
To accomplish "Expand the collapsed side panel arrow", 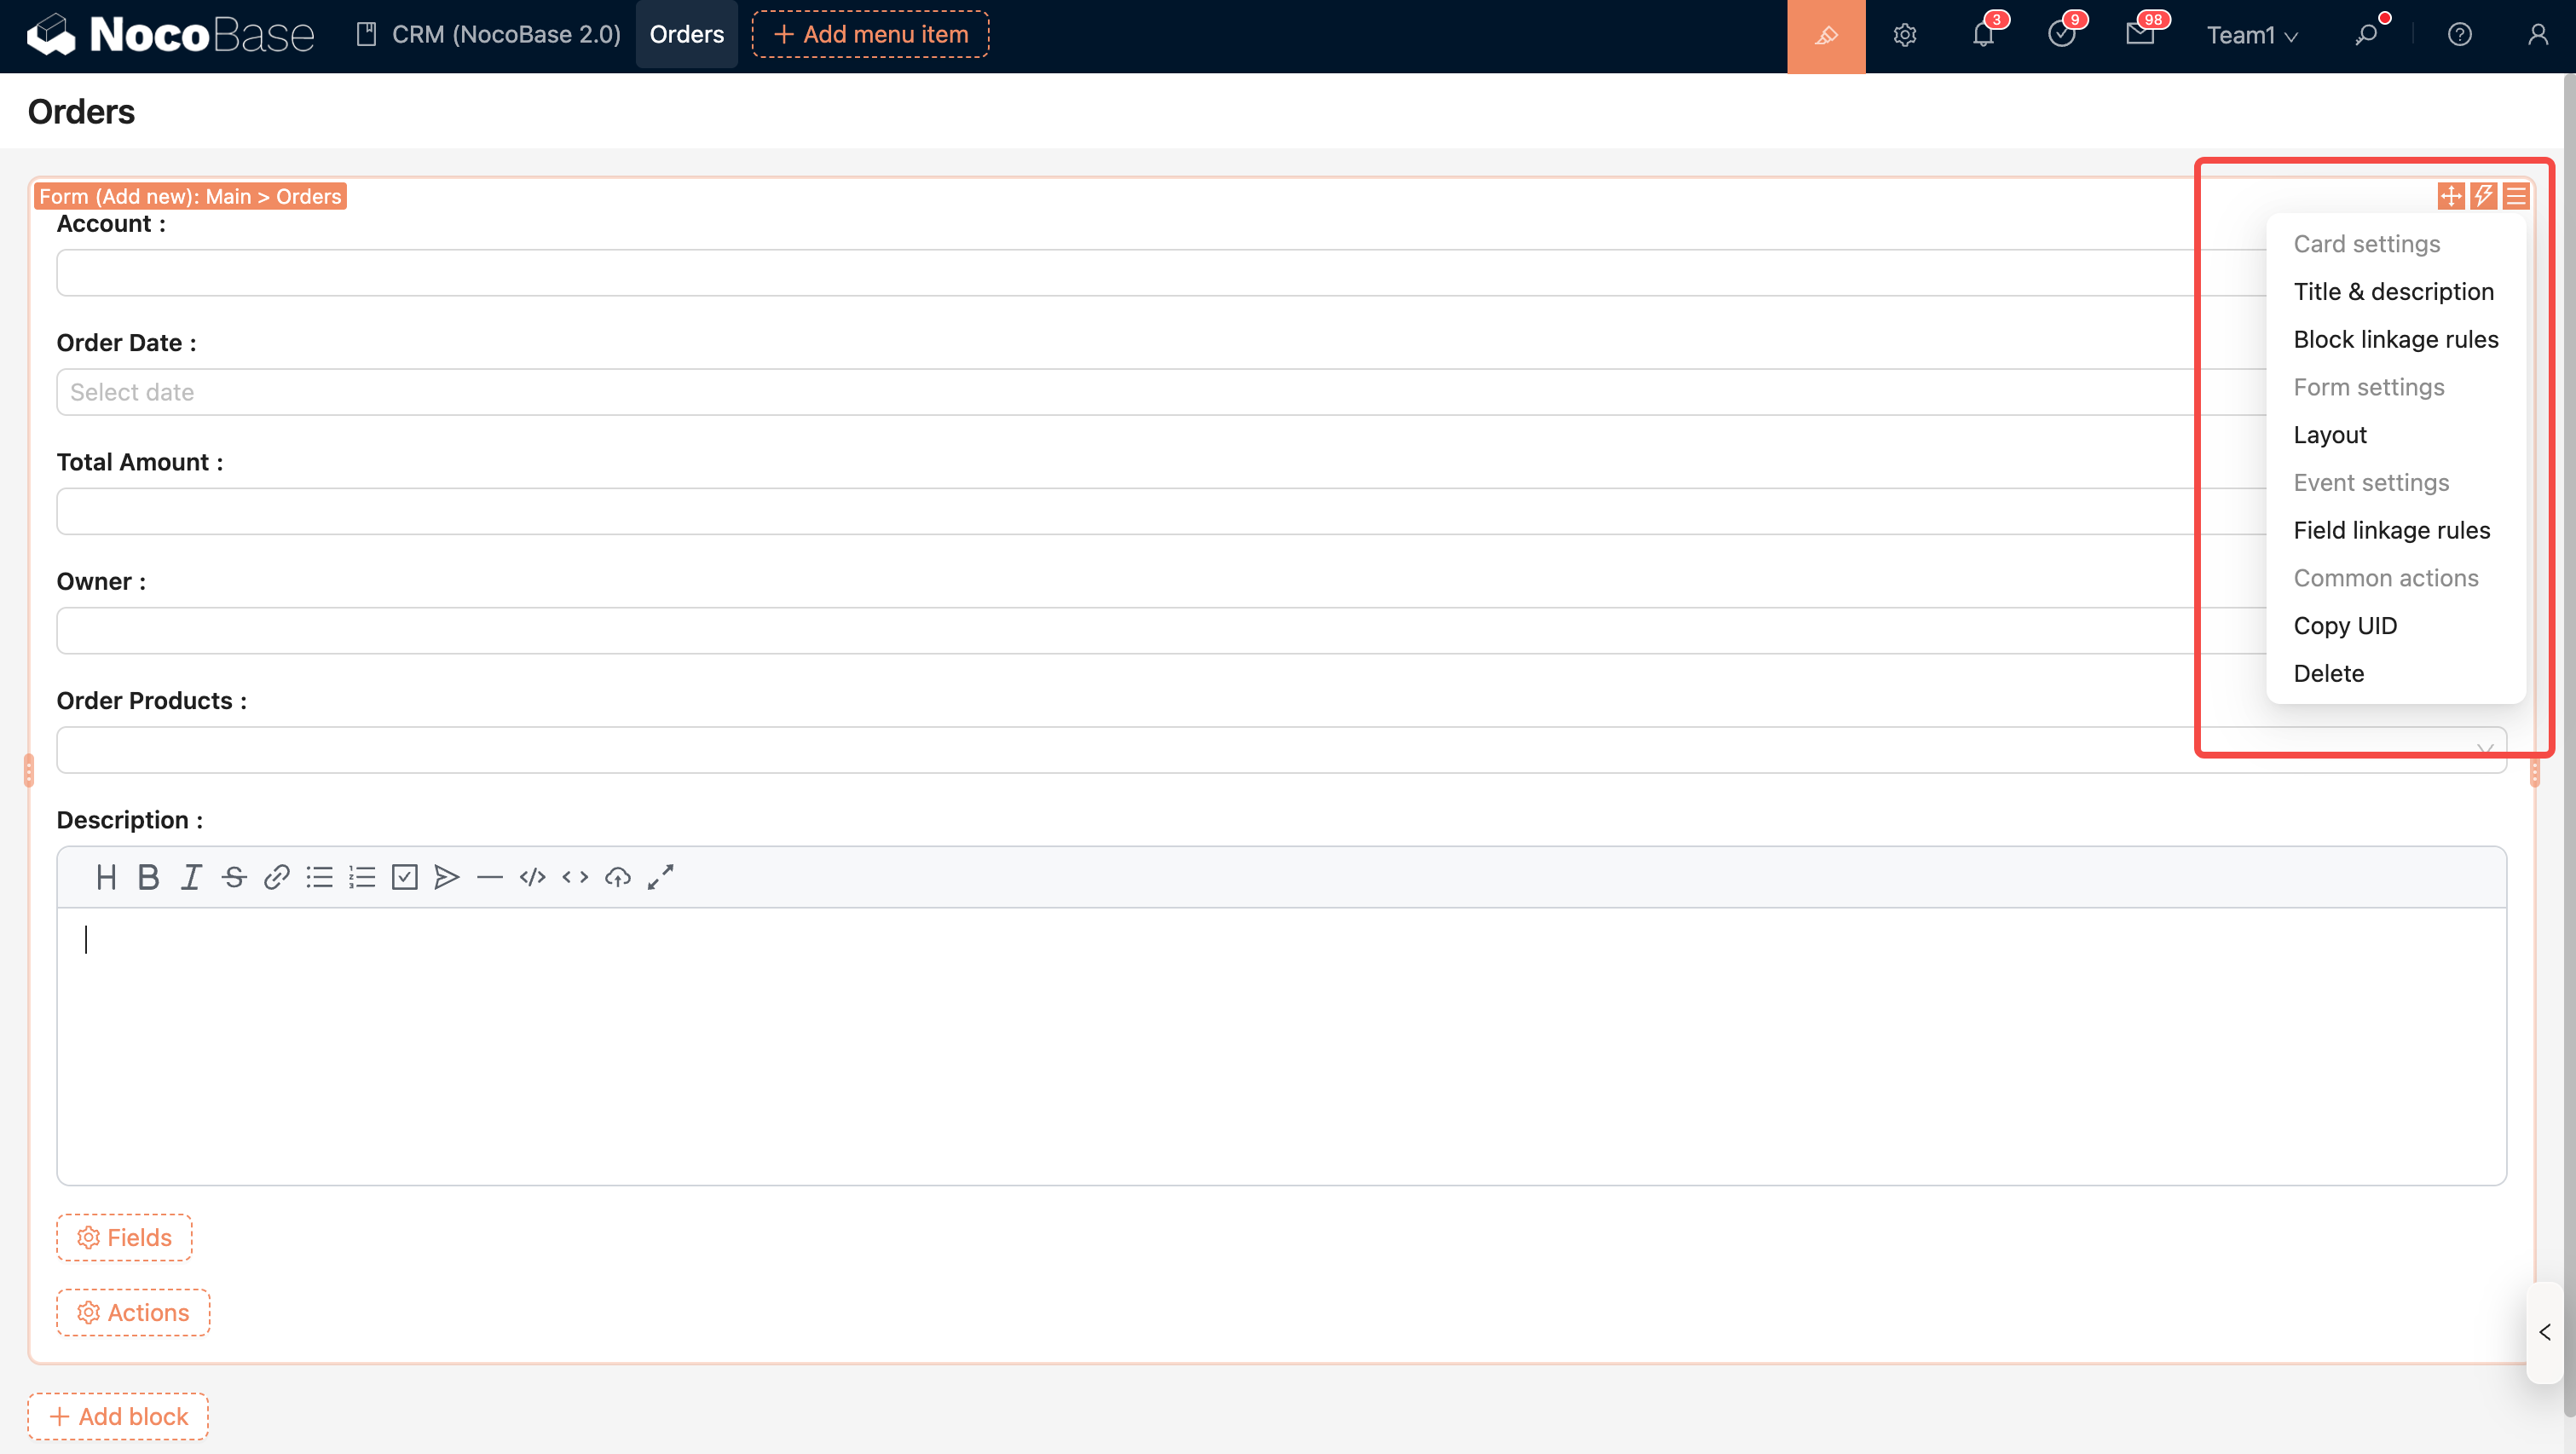I will click(x=2544, y=1332).
